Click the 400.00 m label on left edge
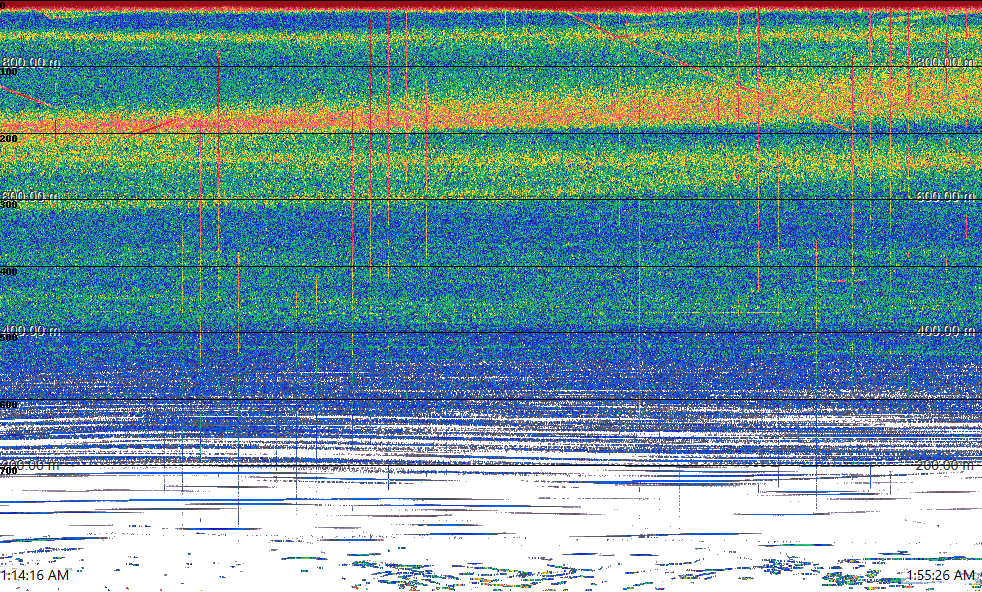The image size is (982, 592). [31, 330]
